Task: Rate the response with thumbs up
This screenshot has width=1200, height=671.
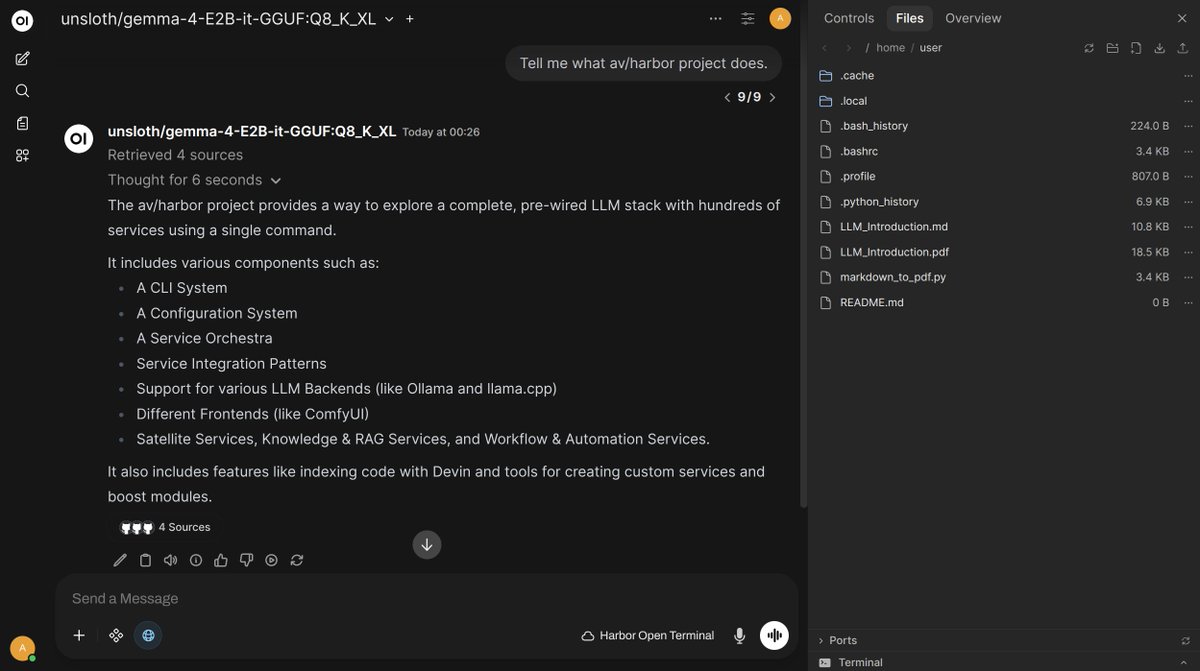Action: tap(221, 559)
